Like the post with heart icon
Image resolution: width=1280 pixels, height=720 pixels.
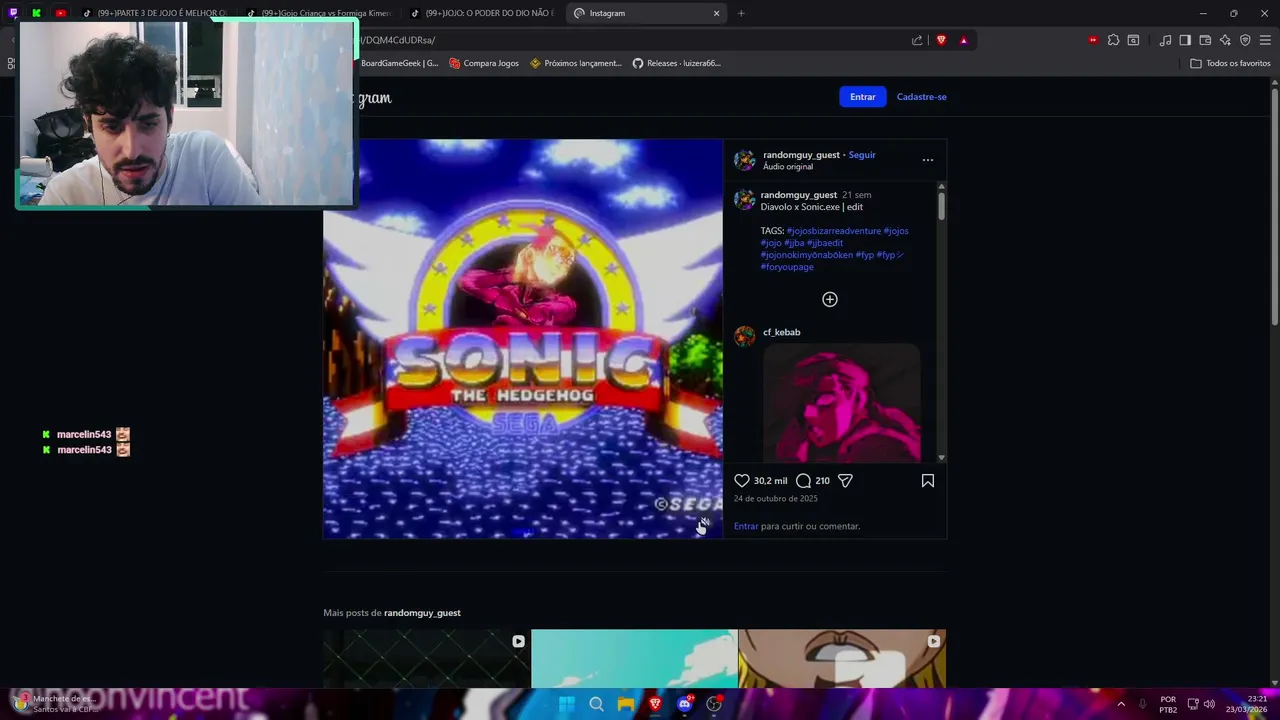(742, 481)
